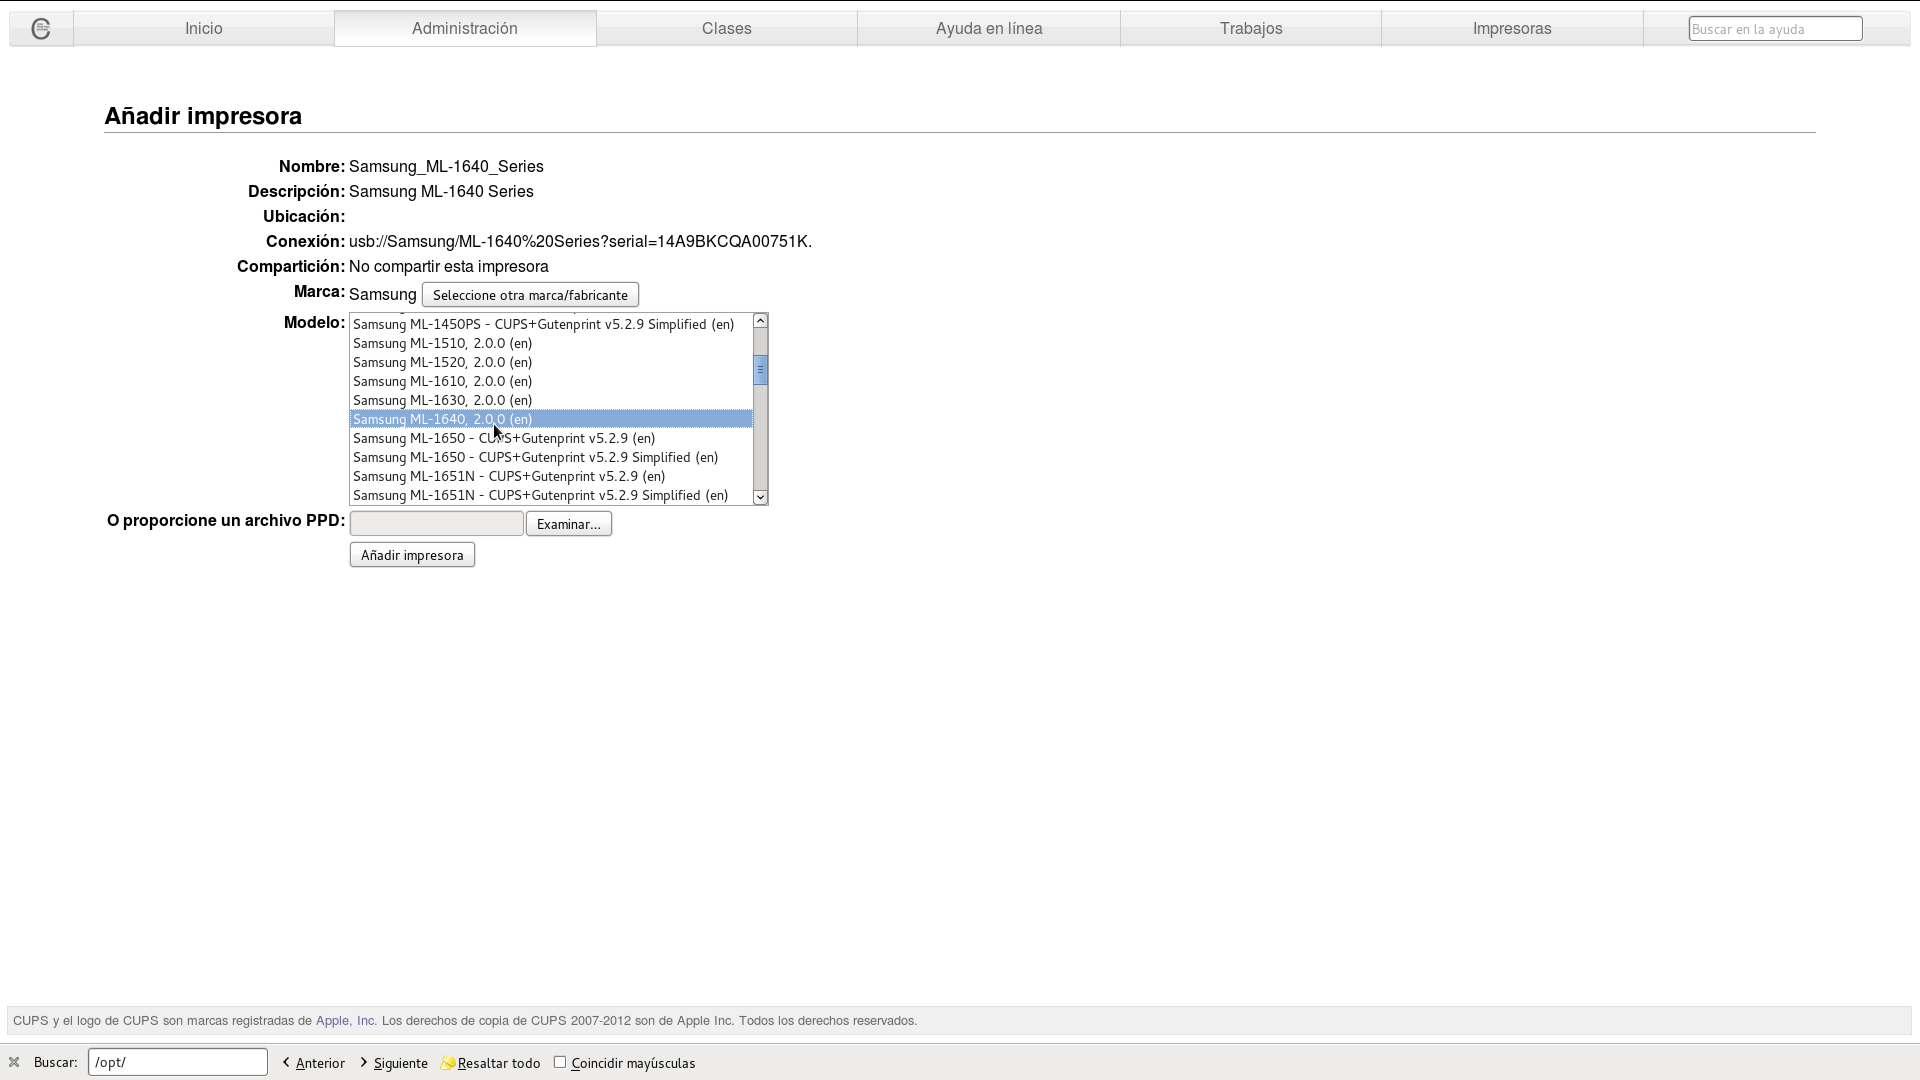Focus the Buscar en la ayuda field
Viewport: 1920px width, 1080px height.
(x=1775, y=29)
